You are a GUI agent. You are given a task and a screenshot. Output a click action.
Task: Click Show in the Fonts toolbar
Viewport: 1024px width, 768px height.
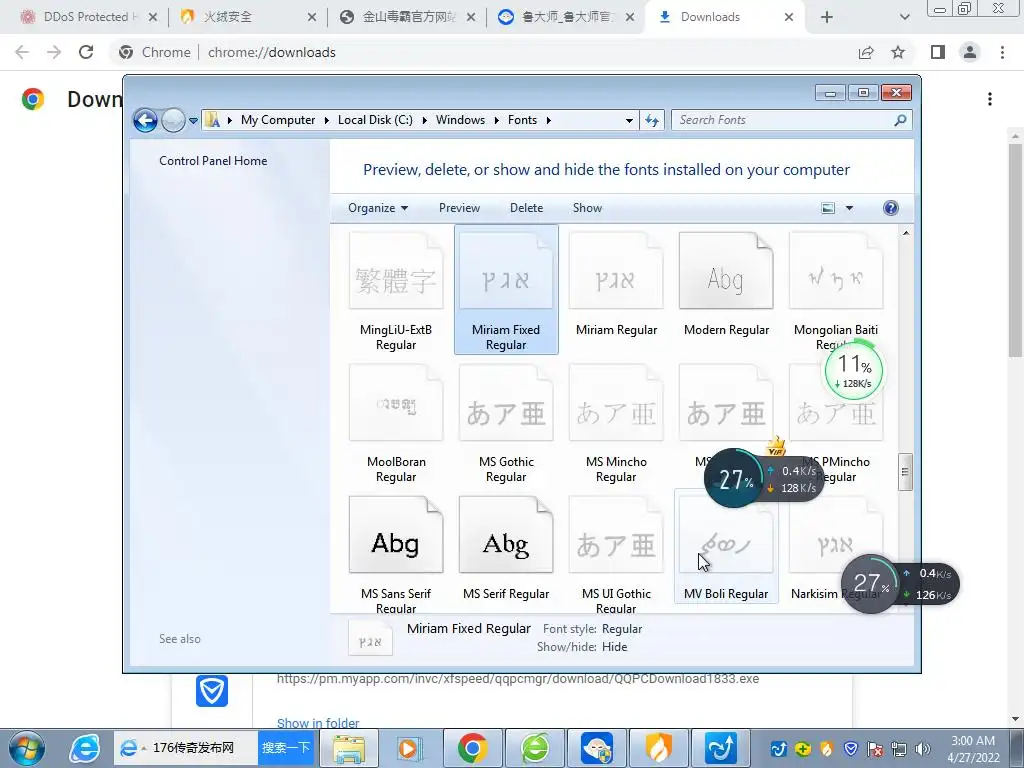(x=587, y=208)
